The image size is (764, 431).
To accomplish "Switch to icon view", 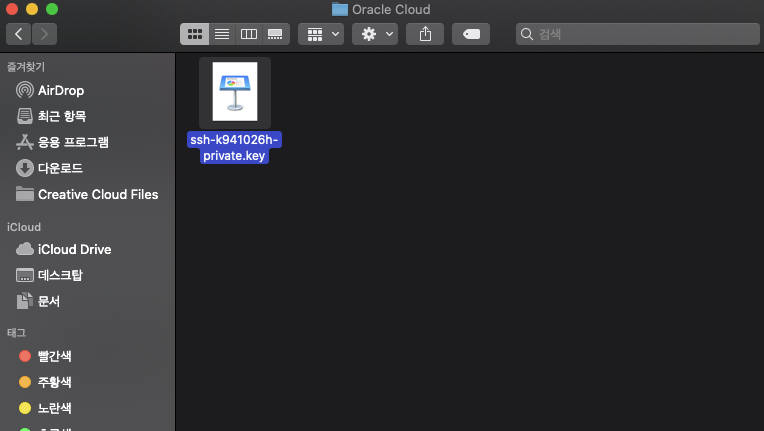I will (194, 34).
